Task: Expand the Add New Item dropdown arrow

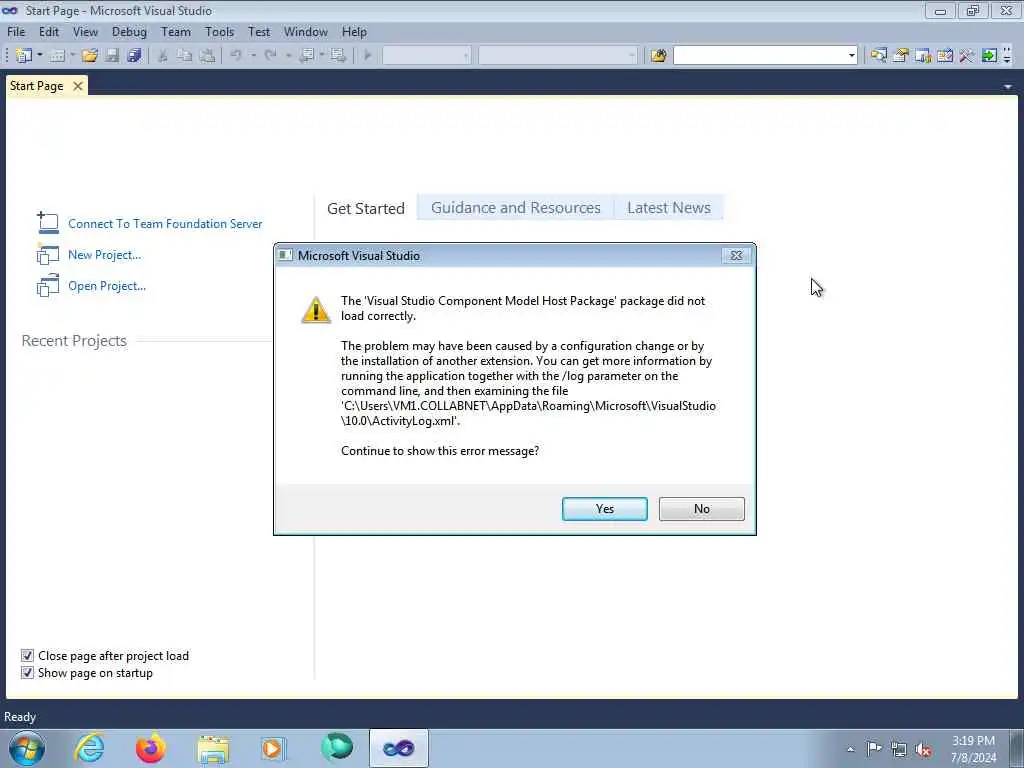Action: 72,56
